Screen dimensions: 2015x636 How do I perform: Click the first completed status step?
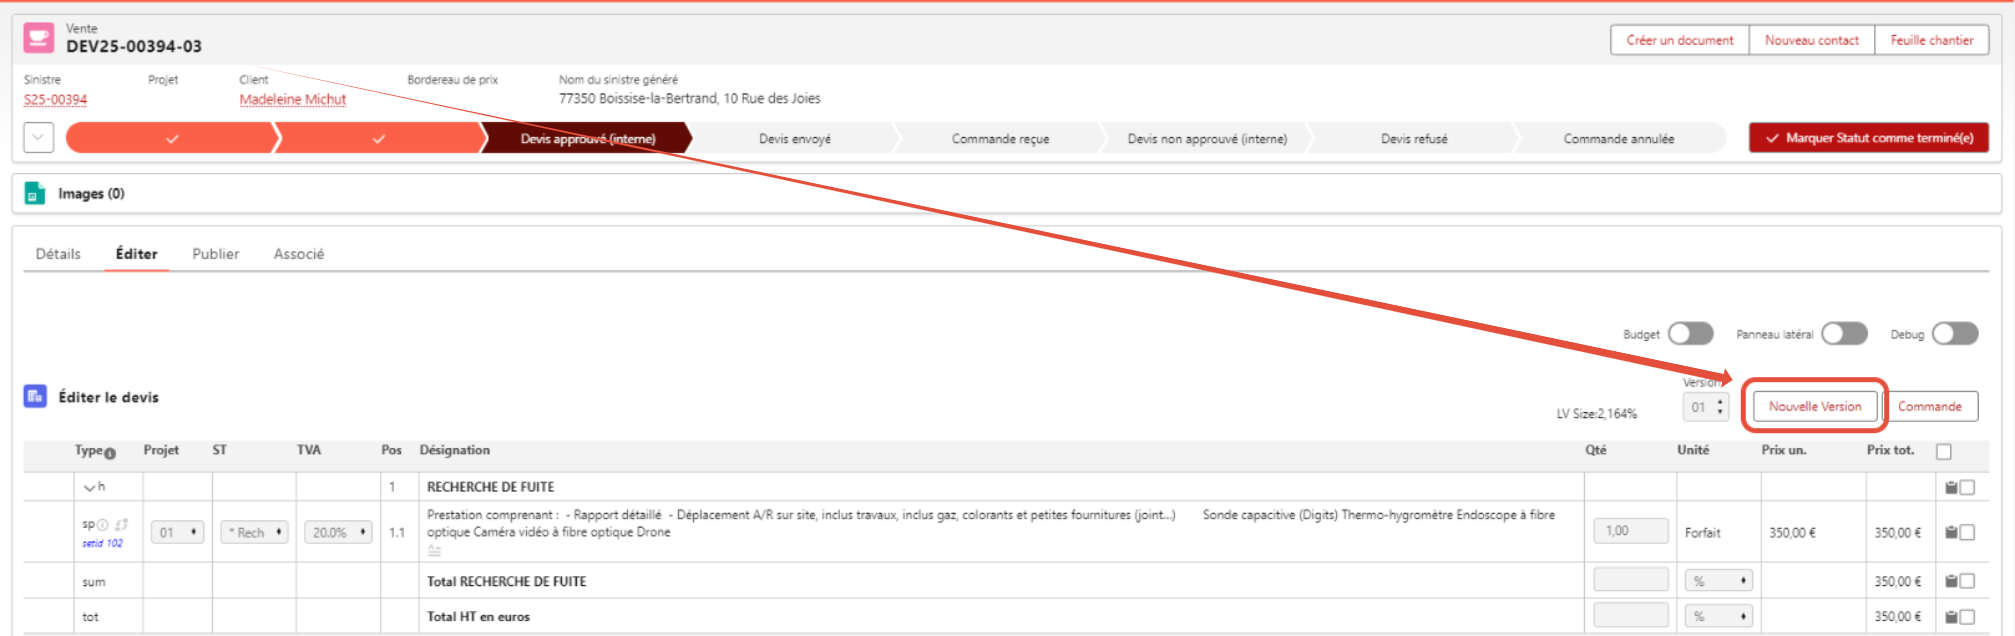pos(172,139)
